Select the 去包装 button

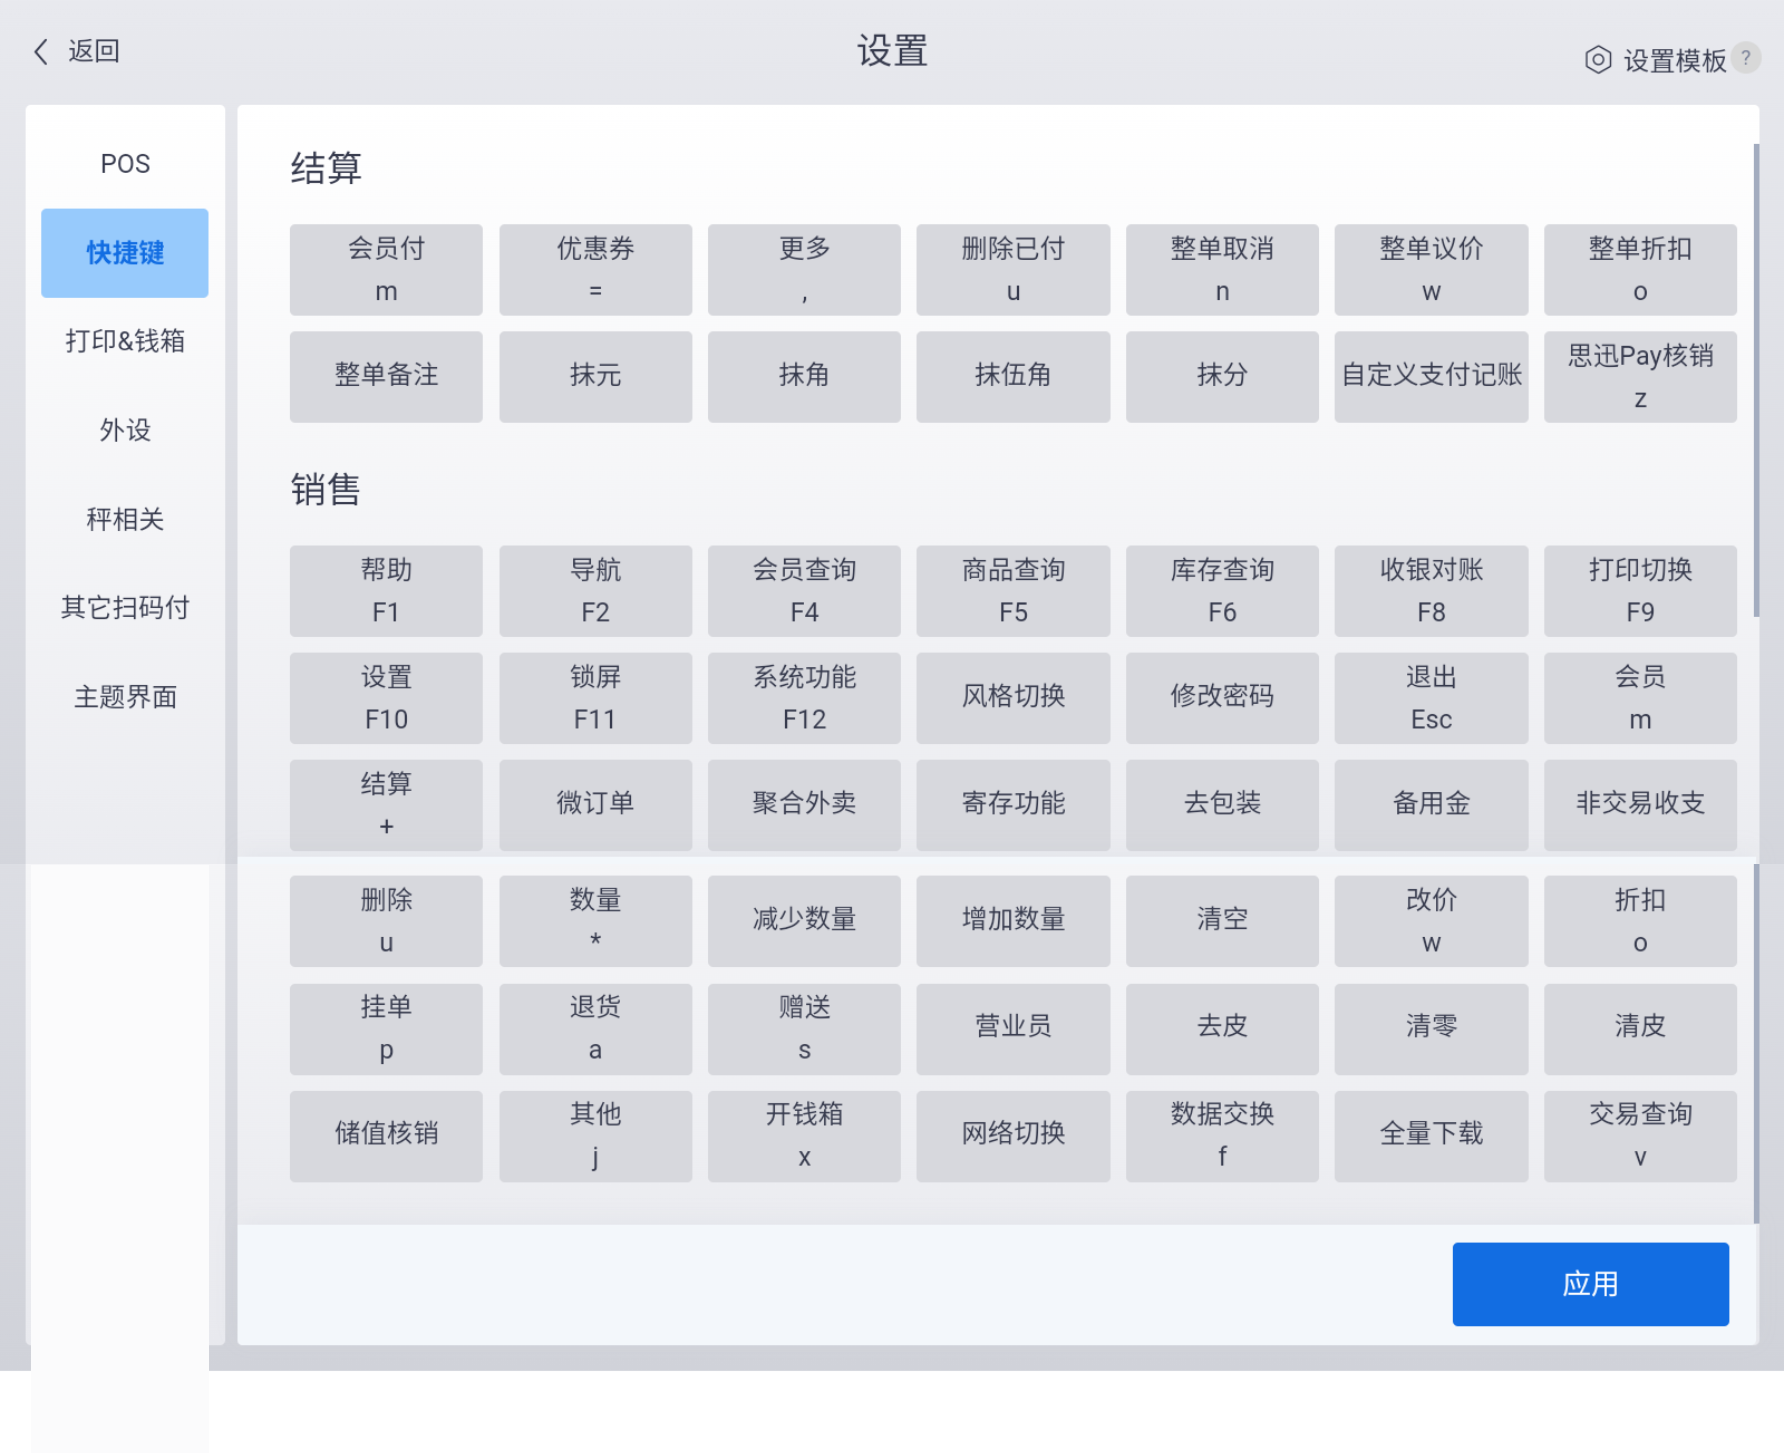click(x=1222, y=805)
